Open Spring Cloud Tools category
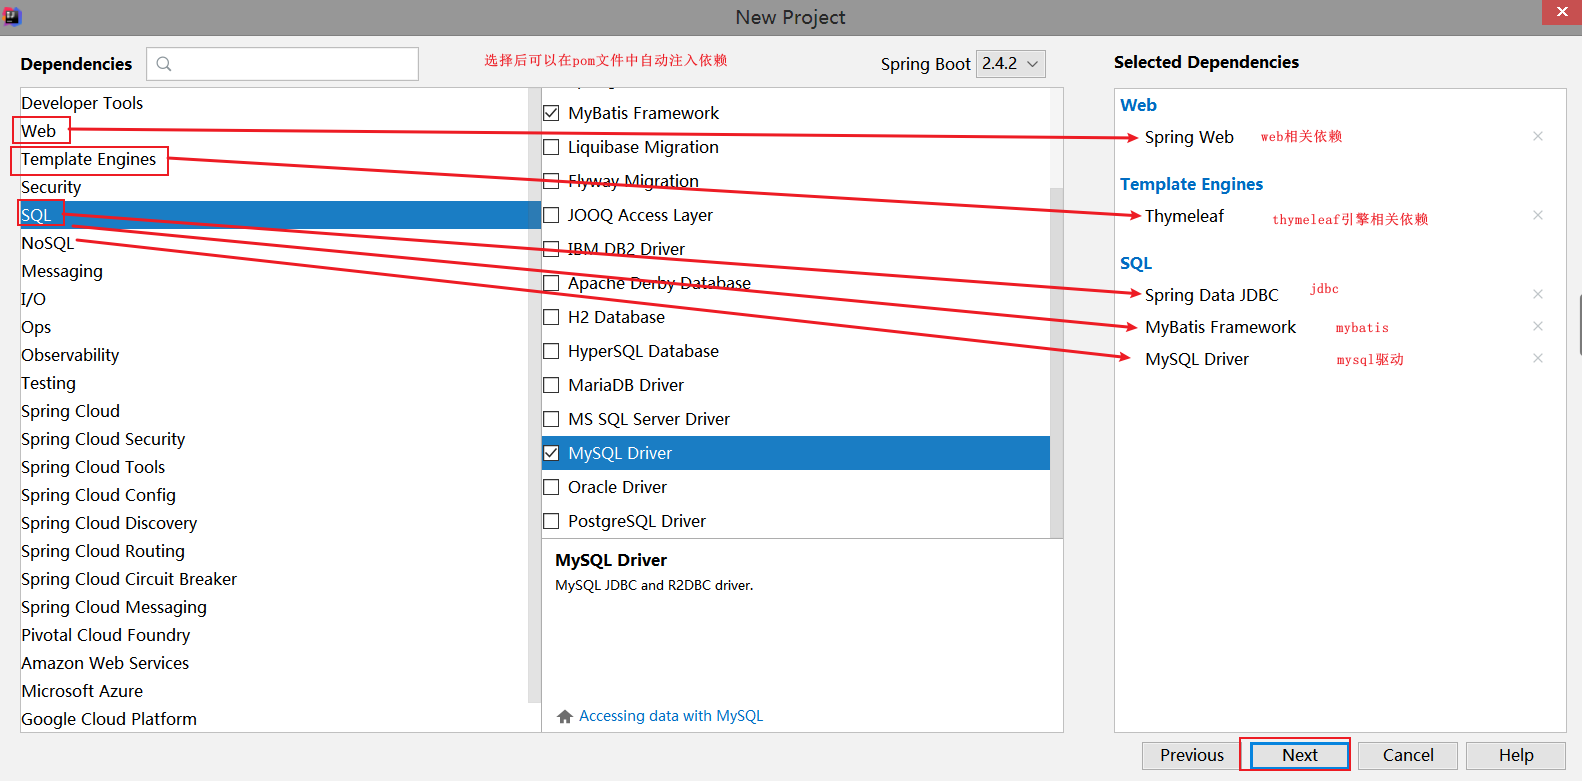 tap(93, 467)
